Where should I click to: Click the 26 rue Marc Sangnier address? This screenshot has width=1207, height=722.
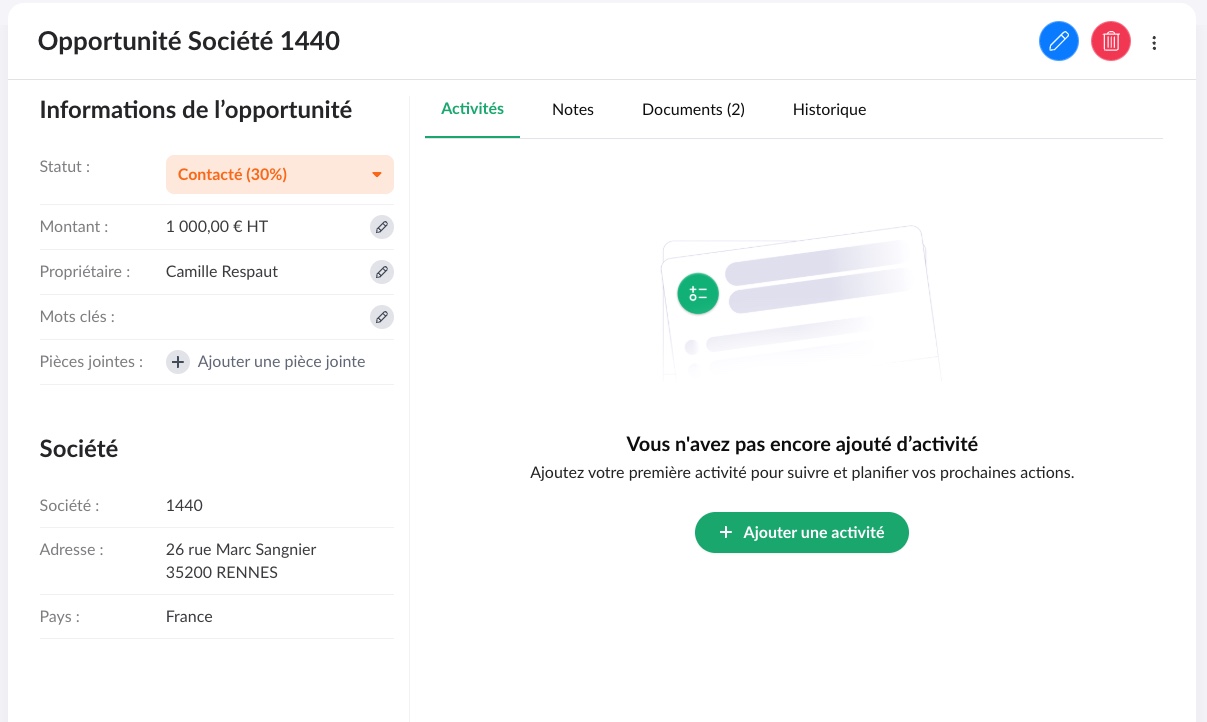(x=241, y=550)
